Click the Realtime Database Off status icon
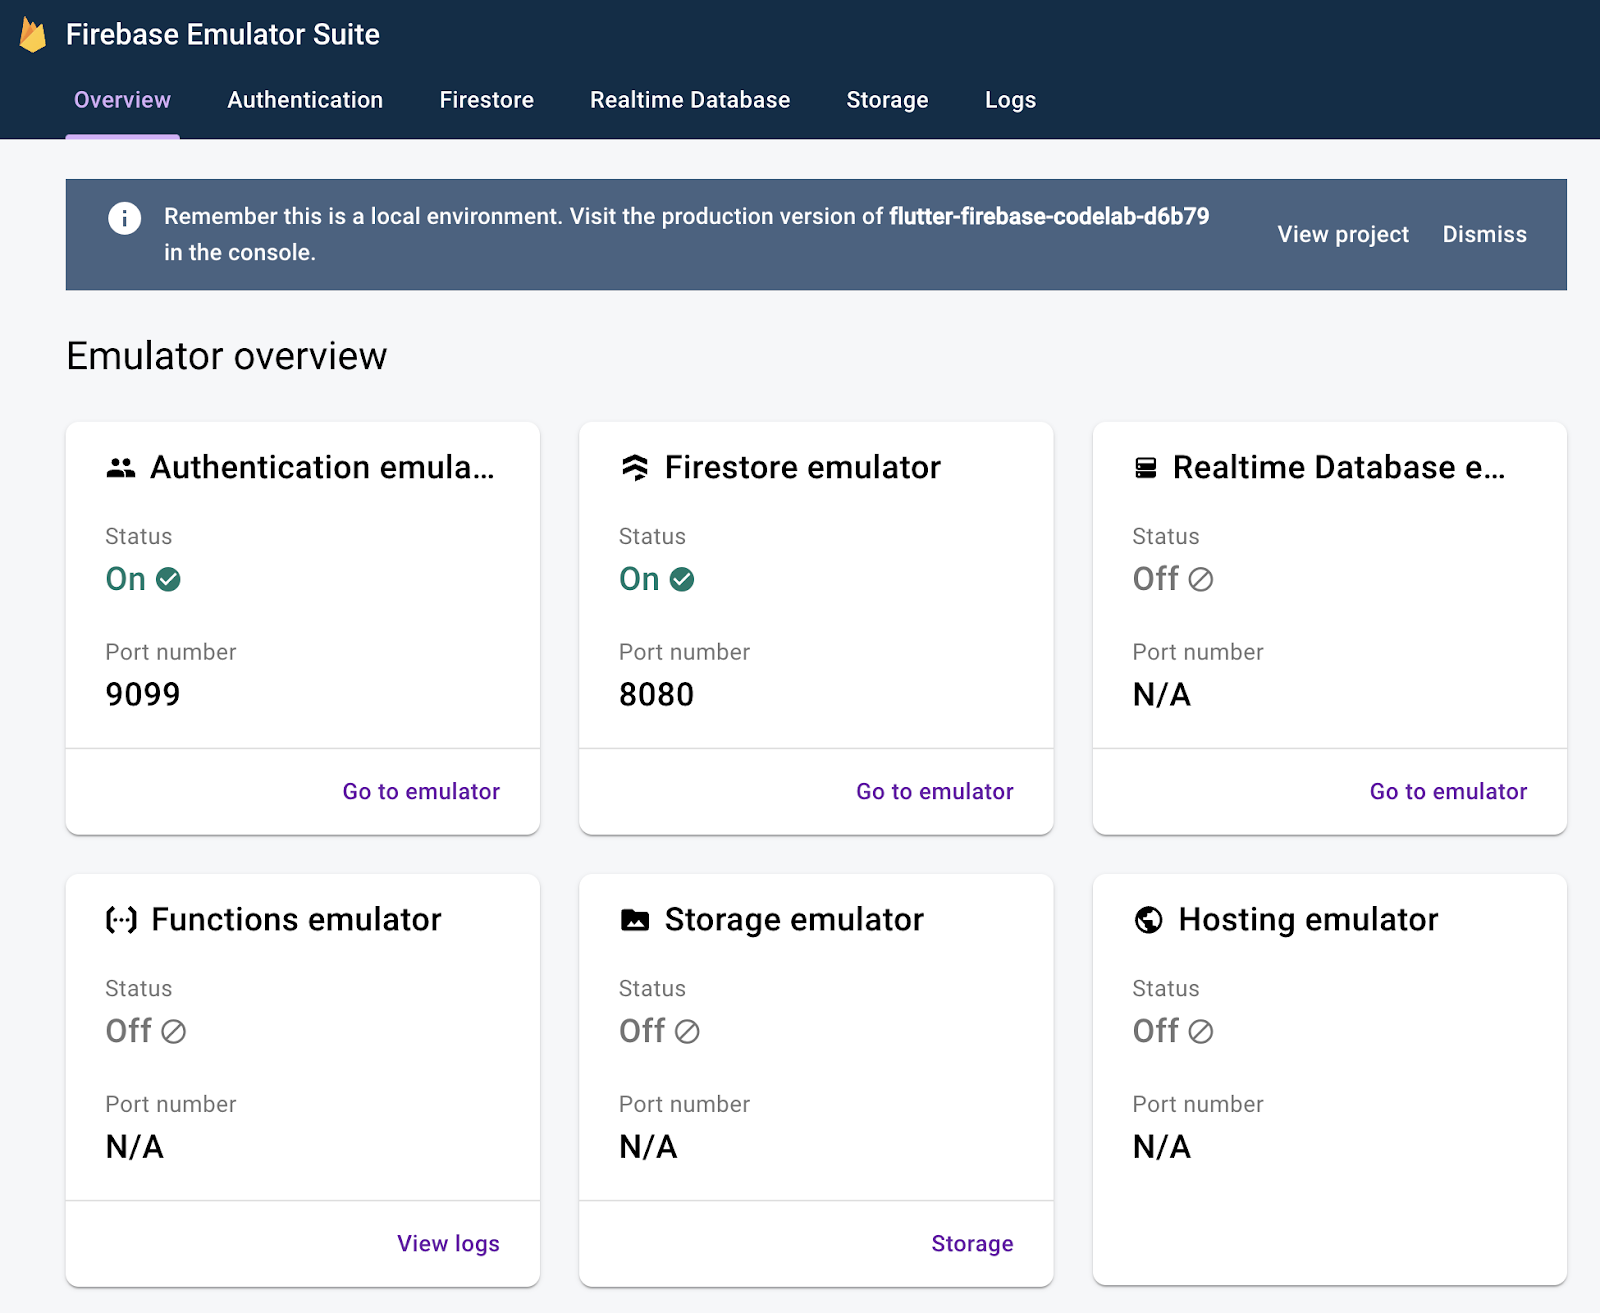 pyautogui.click(x=1201, y=580)
